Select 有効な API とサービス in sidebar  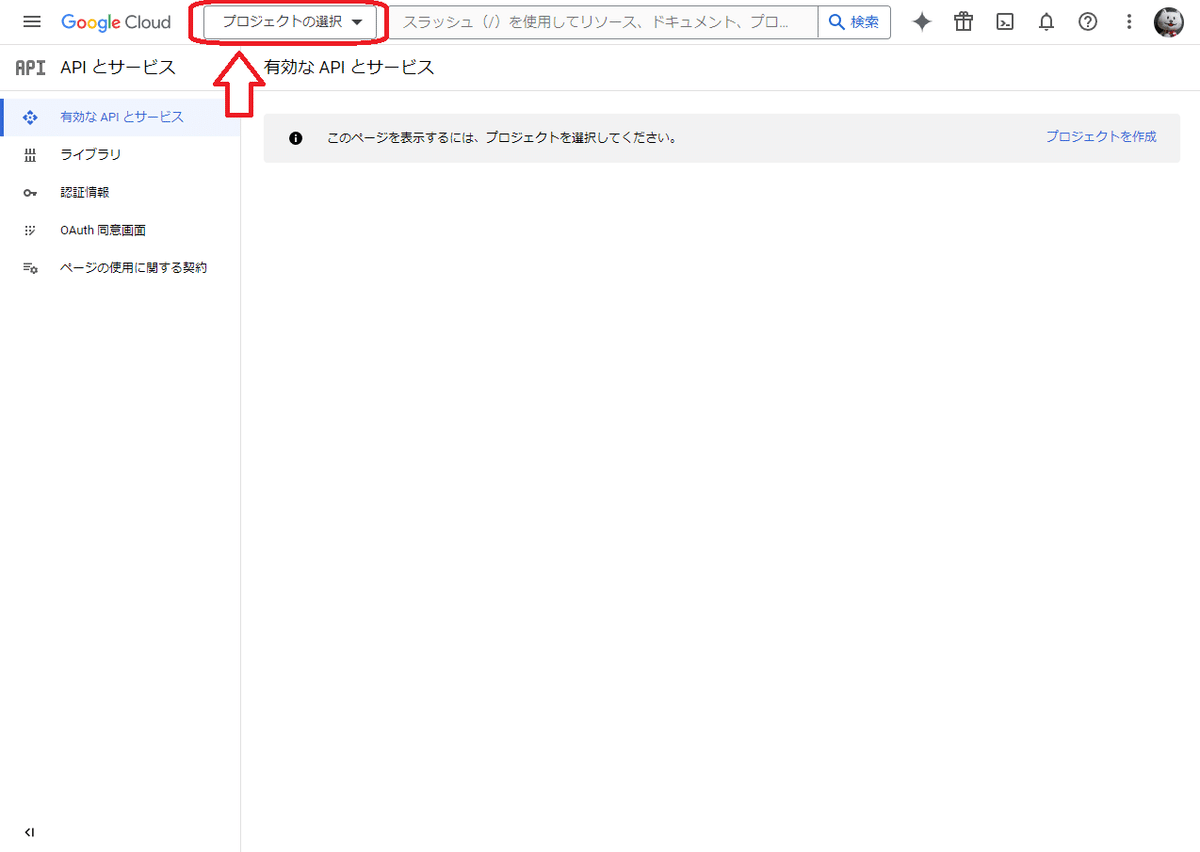(x=120, y=117)
